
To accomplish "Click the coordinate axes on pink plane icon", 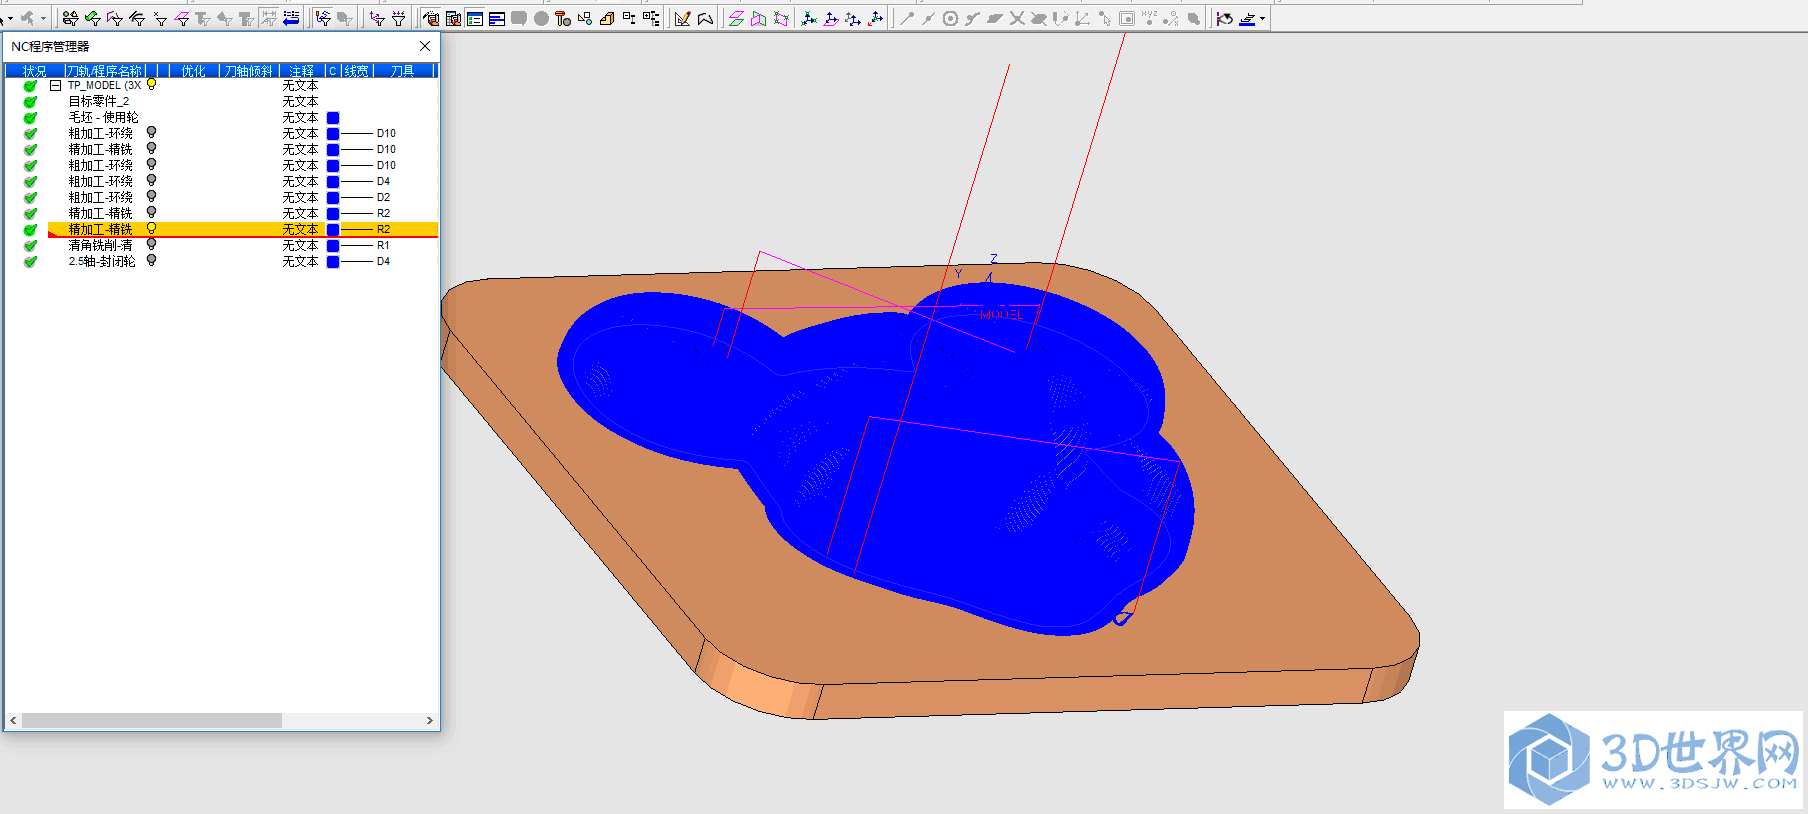I will pos(831,18).
